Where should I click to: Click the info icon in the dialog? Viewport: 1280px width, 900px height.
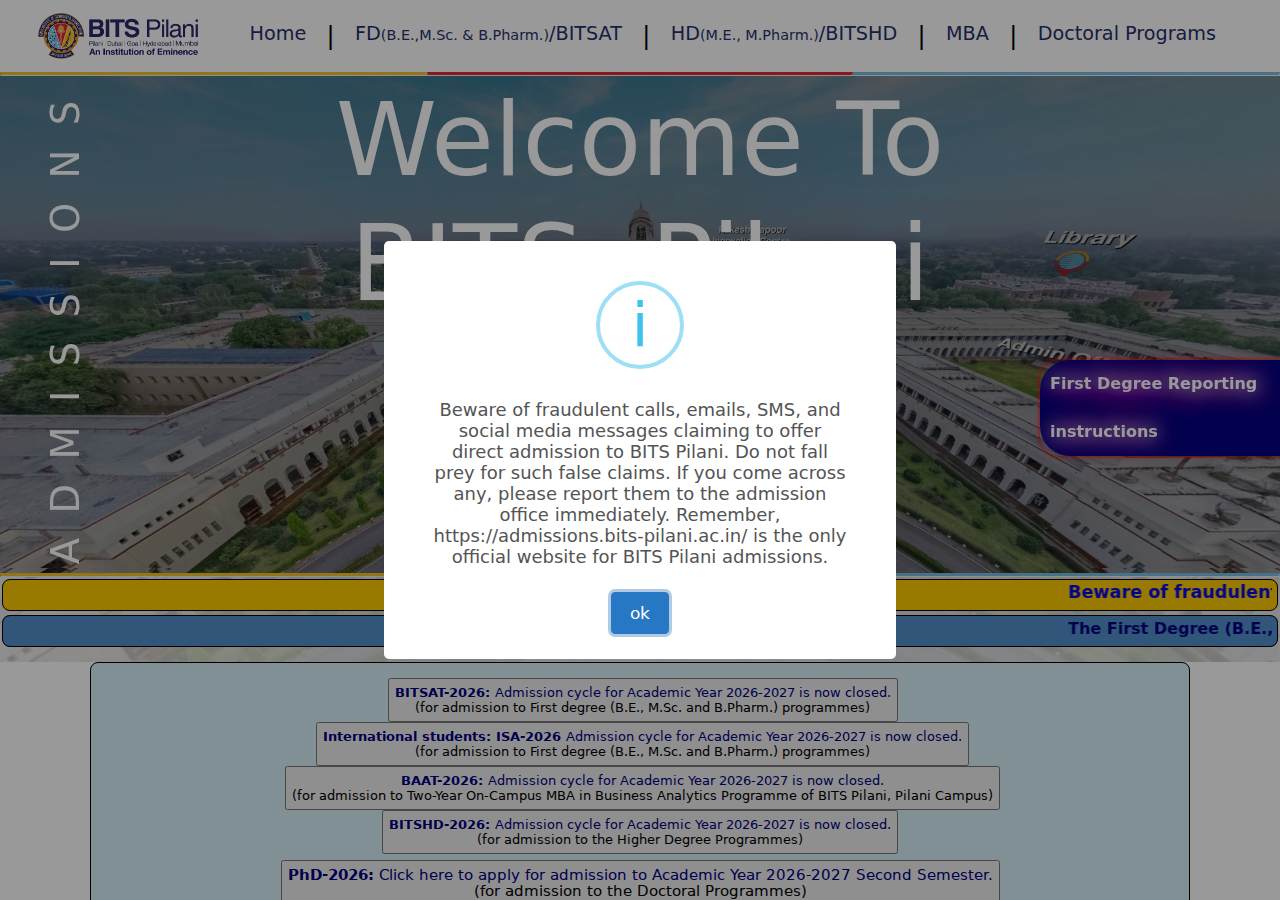point(640,325)
